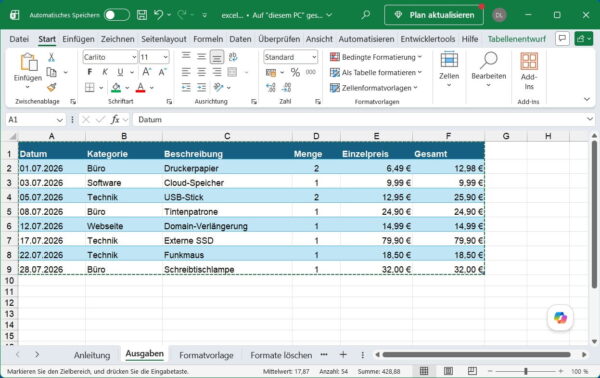600x378 pixels.
Task: Click the zoom level 100 % text
Action: click(x=580, y=371)
